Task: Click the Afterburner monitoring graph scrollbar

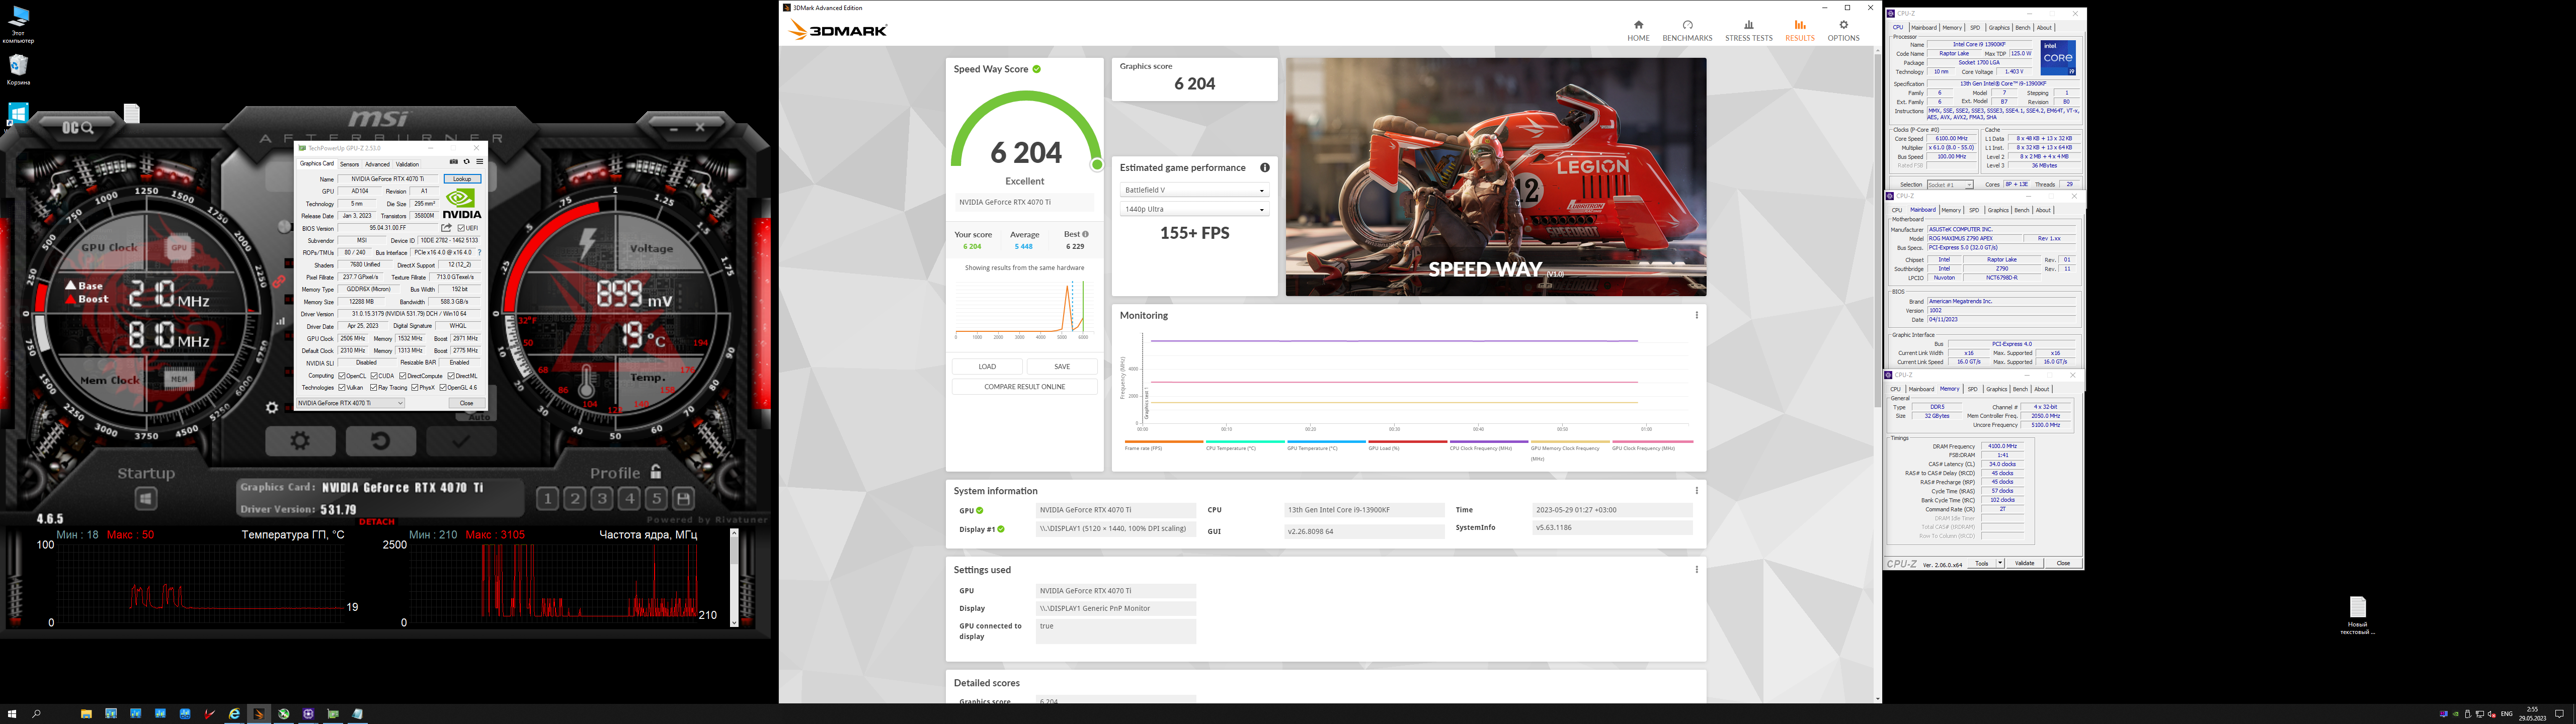Action: coord(734,578)
